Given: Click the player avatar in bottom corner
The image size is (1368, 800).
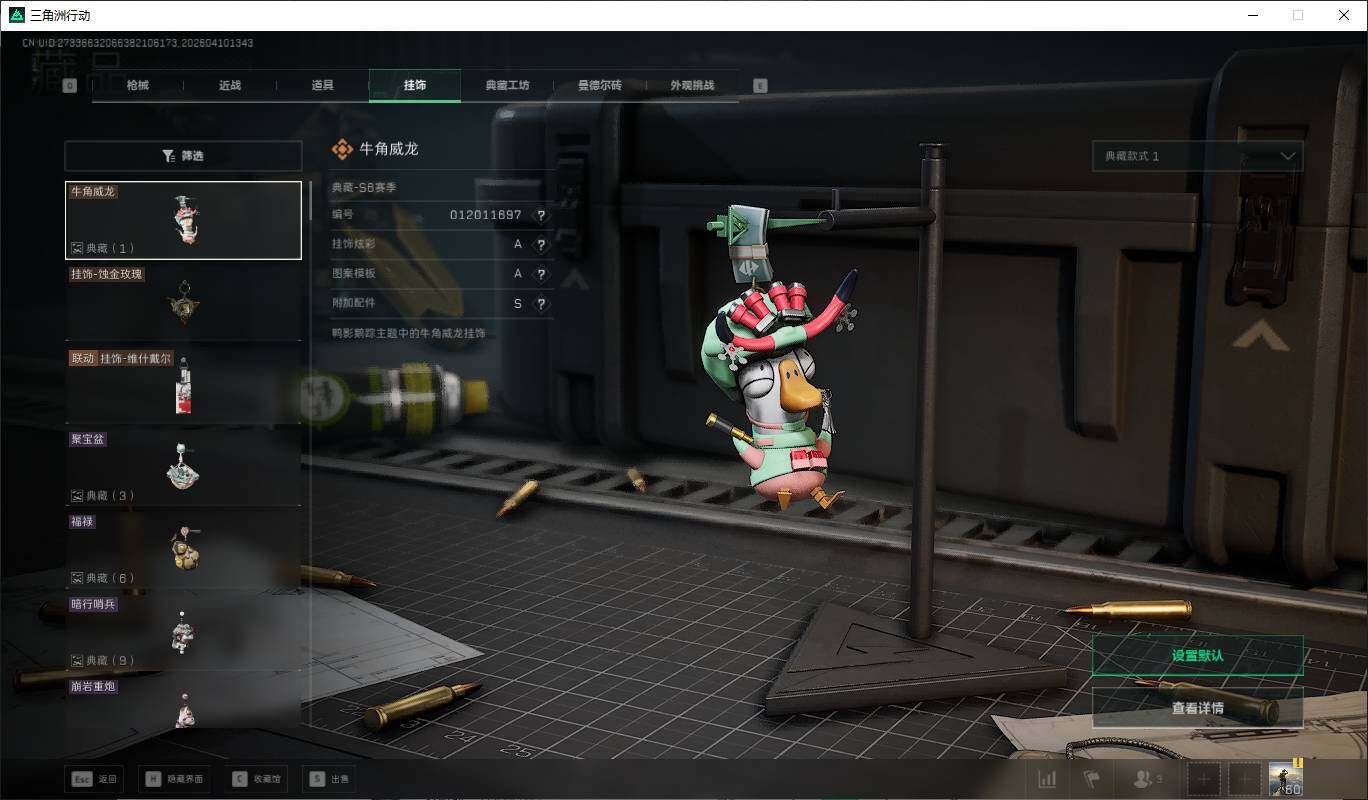Looking at the screenshot, I should [x=1285, y=779].
